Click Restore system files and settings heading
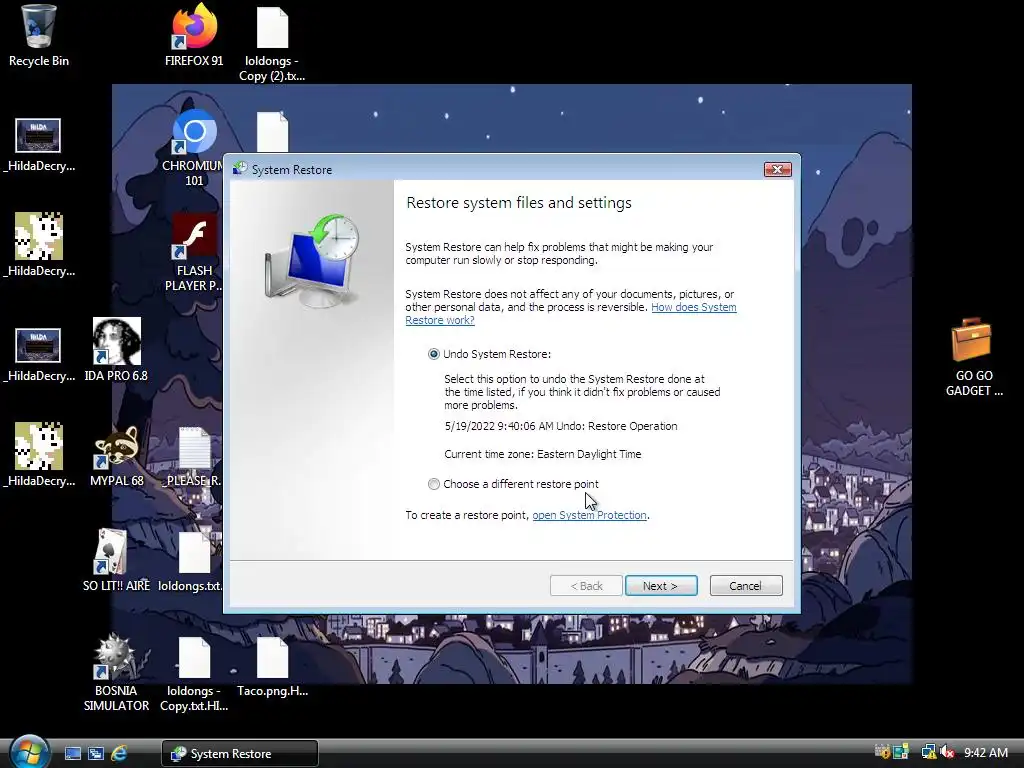 click(x=519, y=203)
